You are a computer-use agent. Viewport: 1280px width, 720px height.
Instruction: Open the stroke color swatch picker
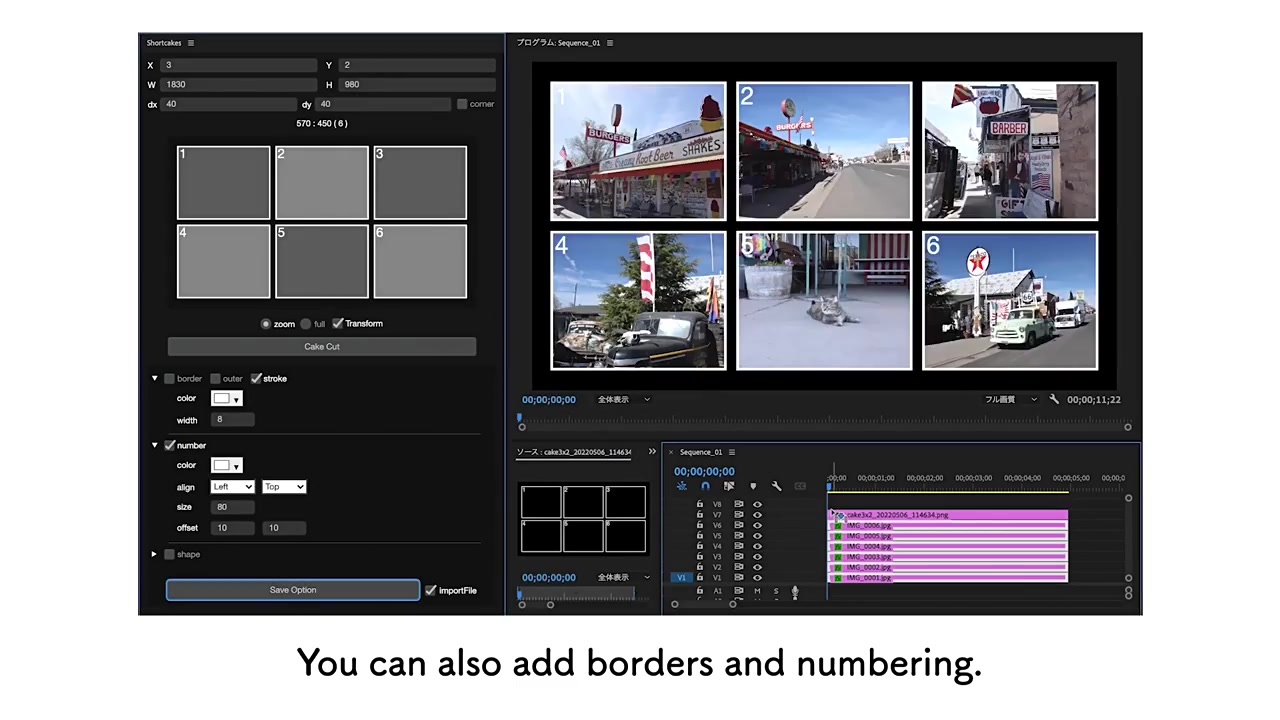(226, 399)
